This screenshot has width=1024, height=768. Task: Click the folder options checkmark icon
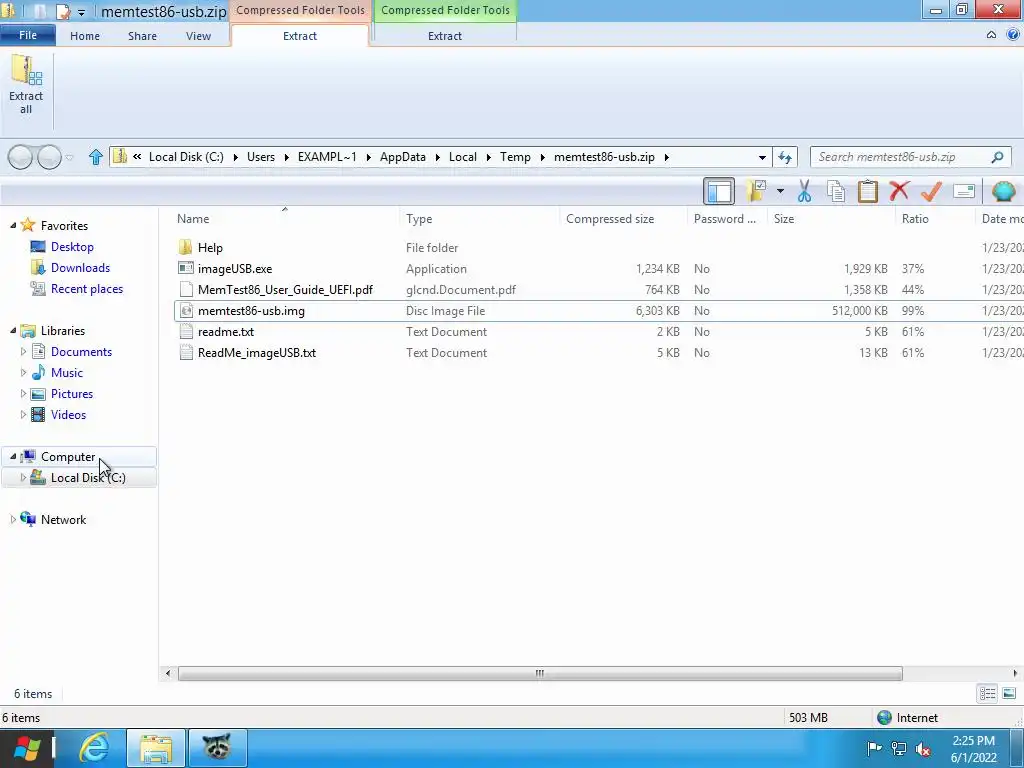[757, 191]
